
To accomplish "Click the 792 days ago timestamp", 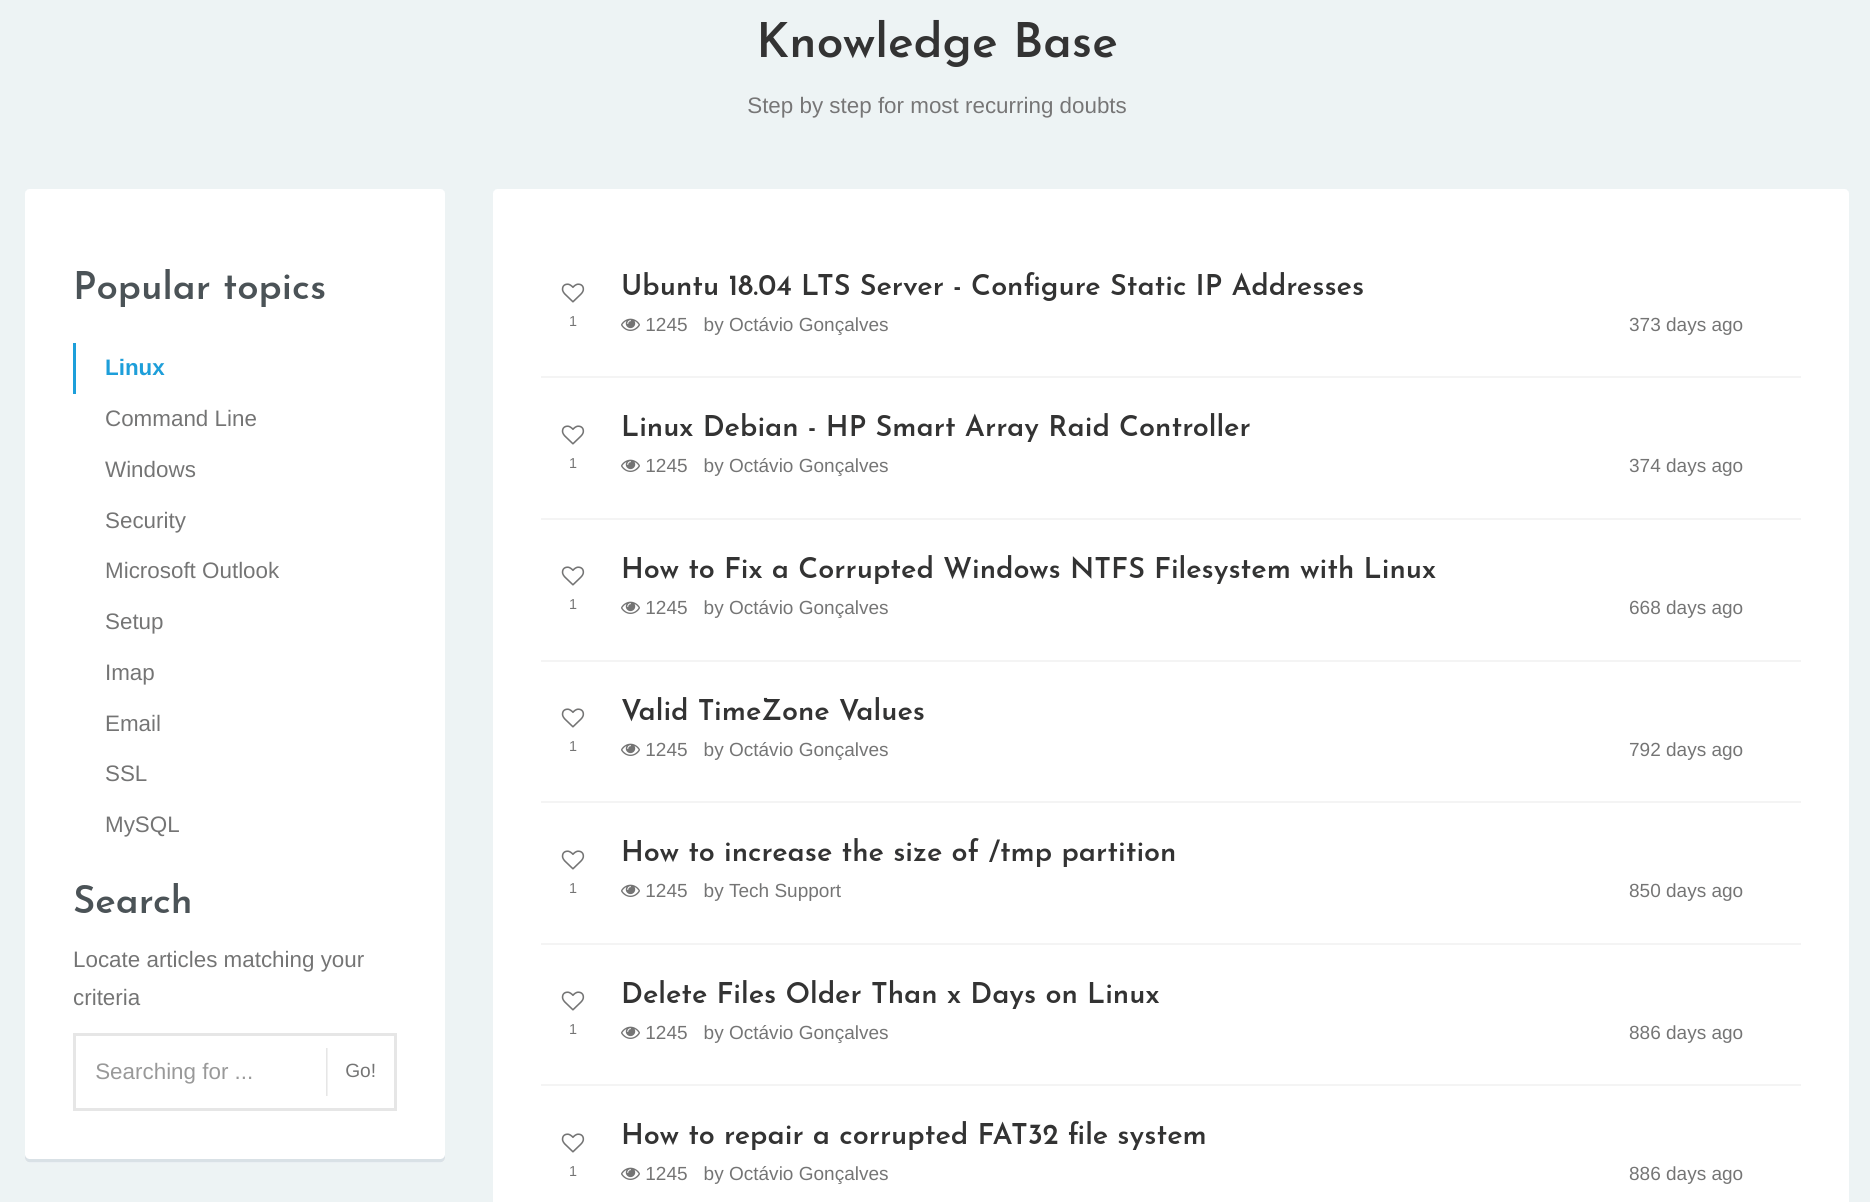I will [1686, 750].
